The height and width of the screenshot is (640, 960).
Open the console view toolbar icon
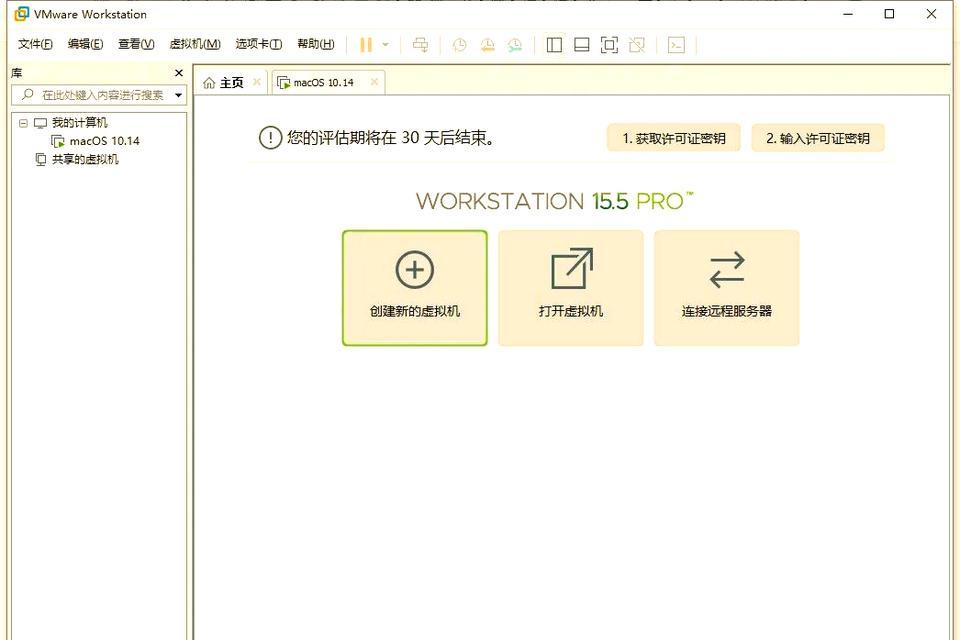pyautogui.click(x=677, y=45)
